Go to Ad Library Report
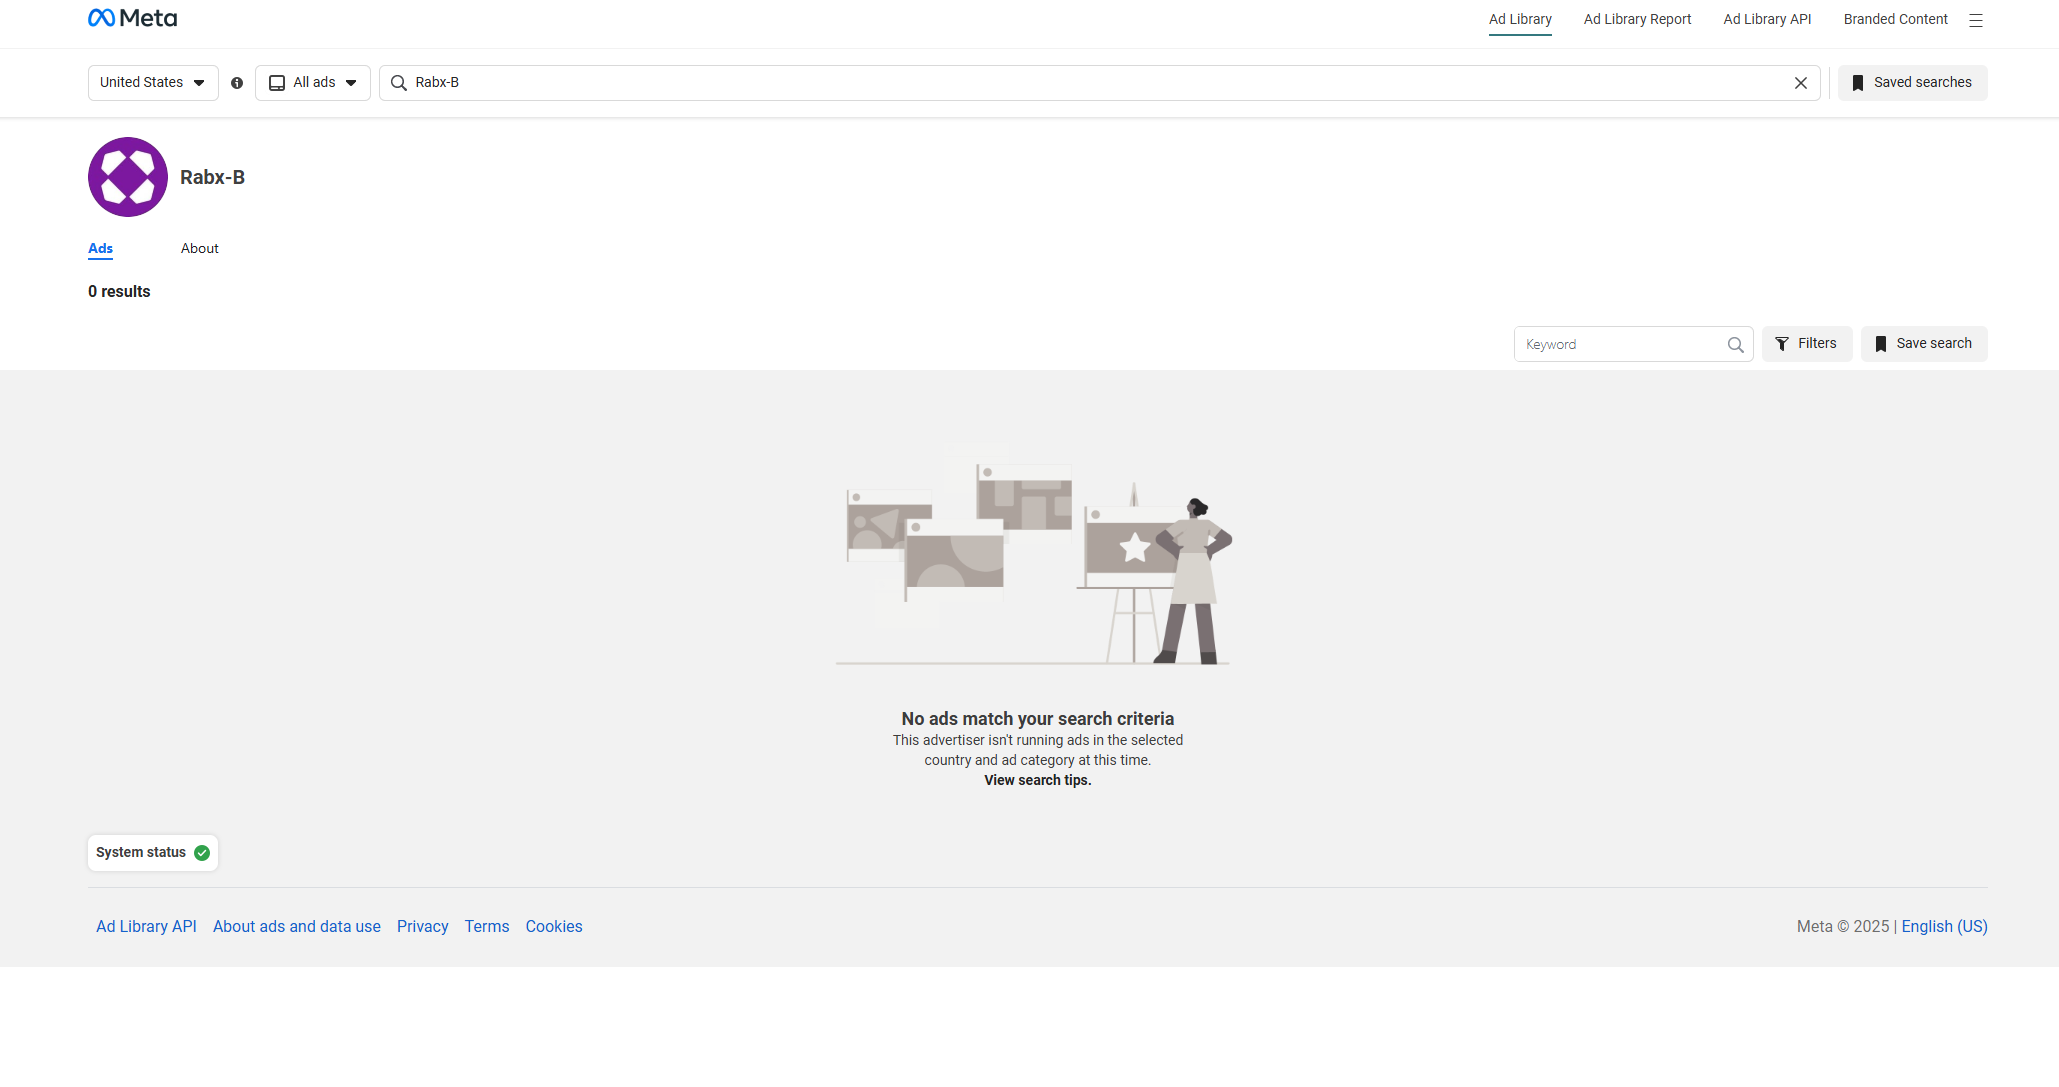 click(1637, 19)
